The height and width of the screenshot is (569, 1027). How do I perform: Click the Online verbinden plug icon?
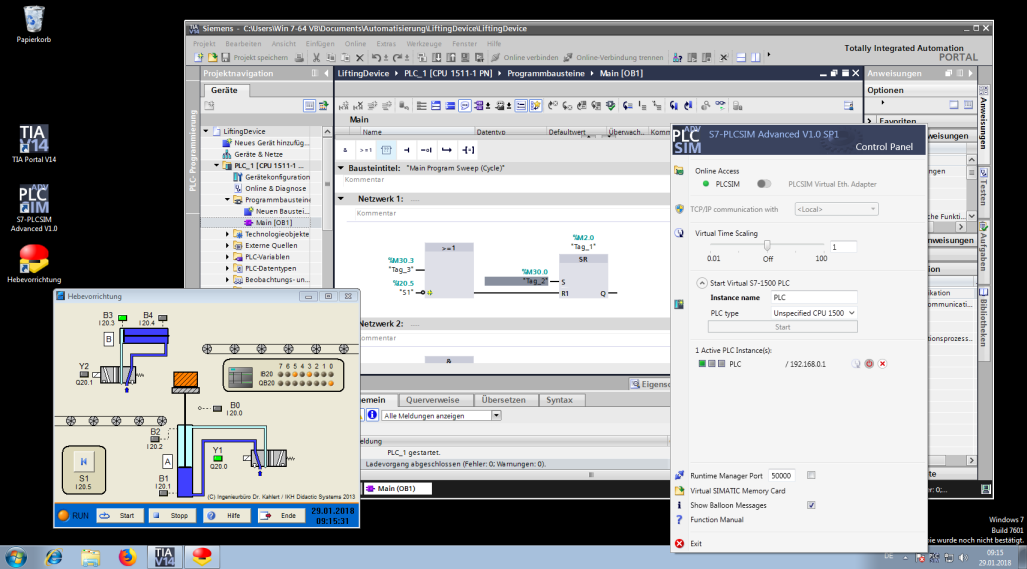click(496, 58)
